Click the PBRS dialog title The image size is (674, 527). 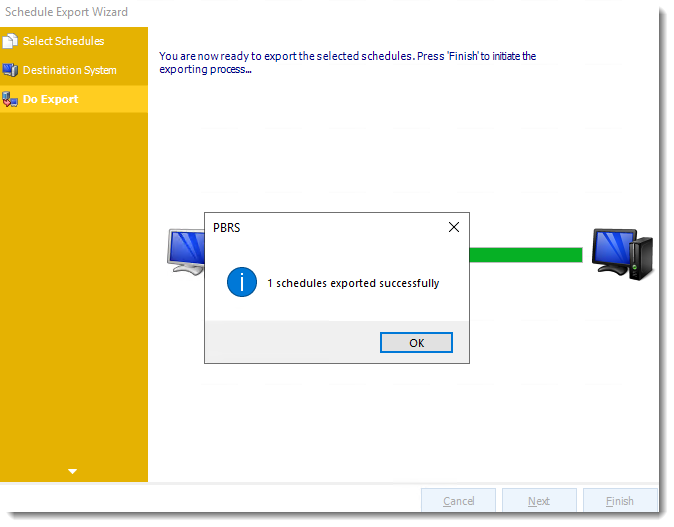(x=227, y=228)
